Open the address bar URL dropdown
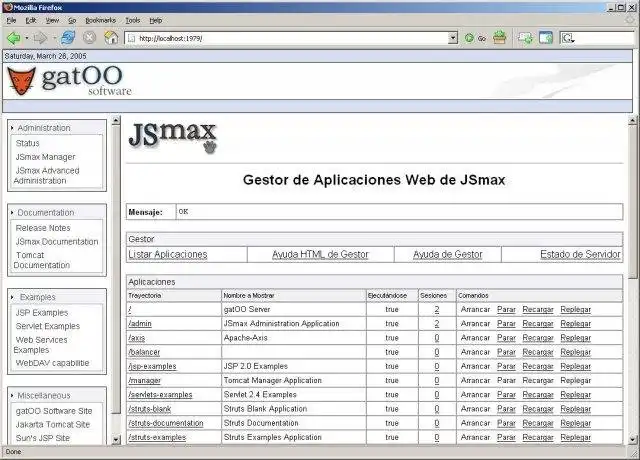640x460 pixels. [x=453, y=38]
